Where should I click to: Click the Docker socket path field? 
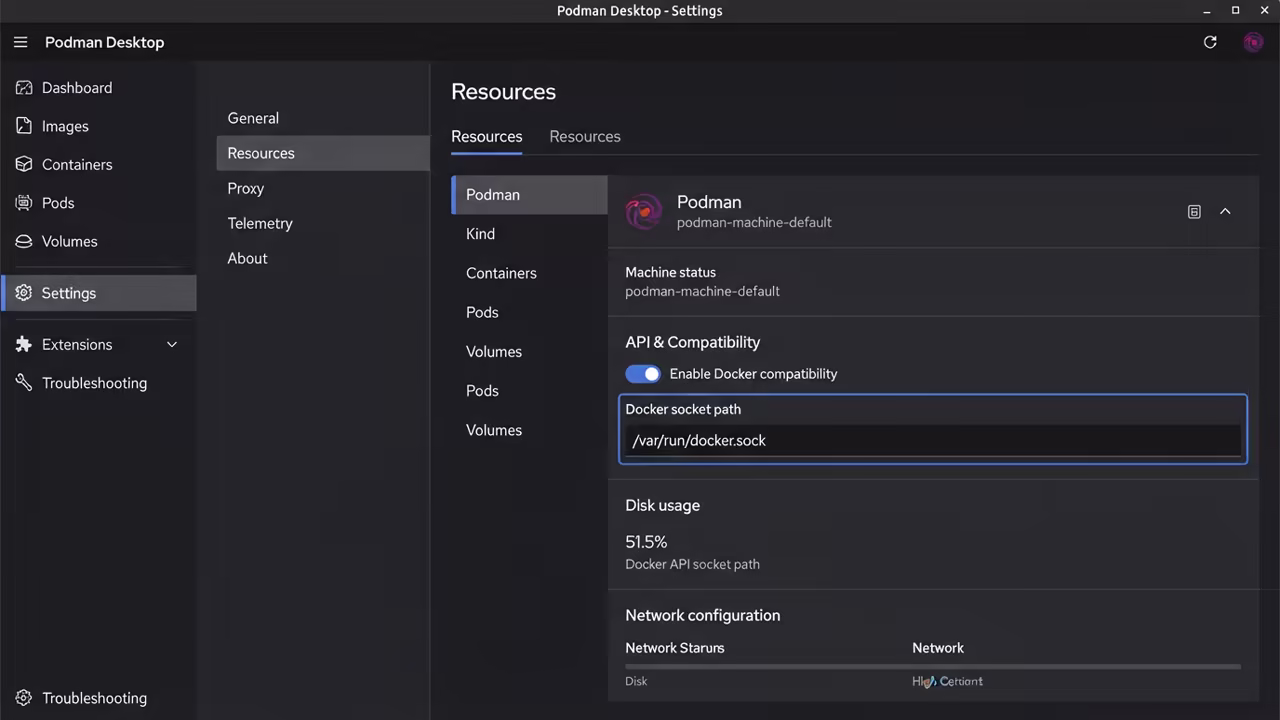(933, 440)
